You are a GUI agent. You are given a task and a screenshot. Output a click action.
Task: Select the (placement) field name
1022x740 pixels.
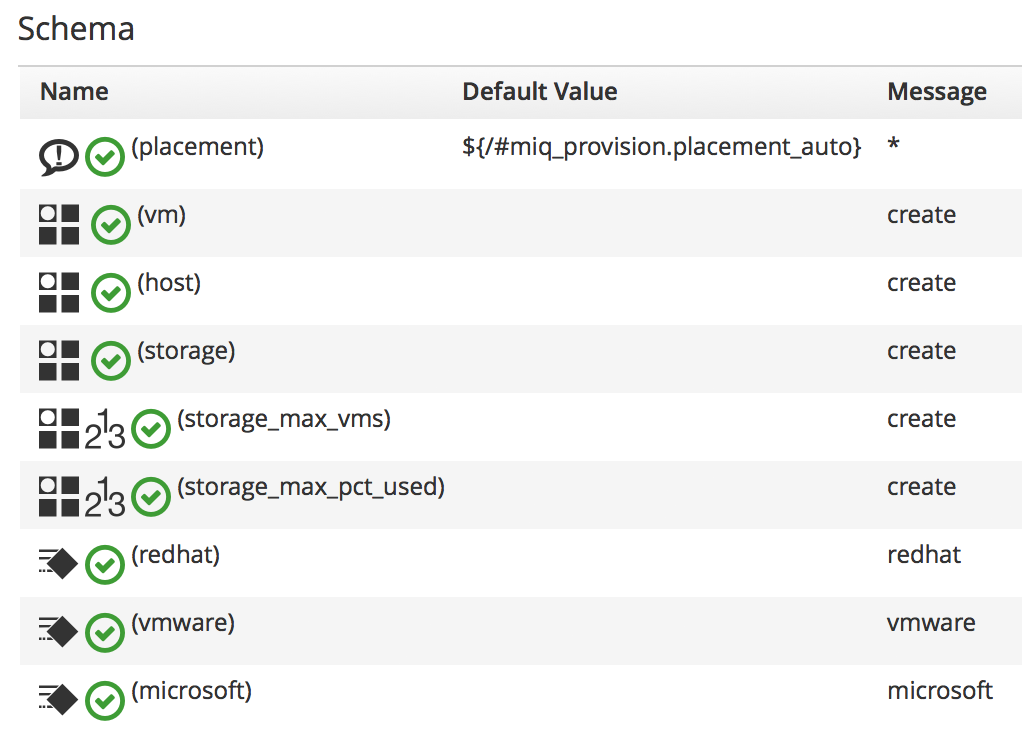pos(198,147)
